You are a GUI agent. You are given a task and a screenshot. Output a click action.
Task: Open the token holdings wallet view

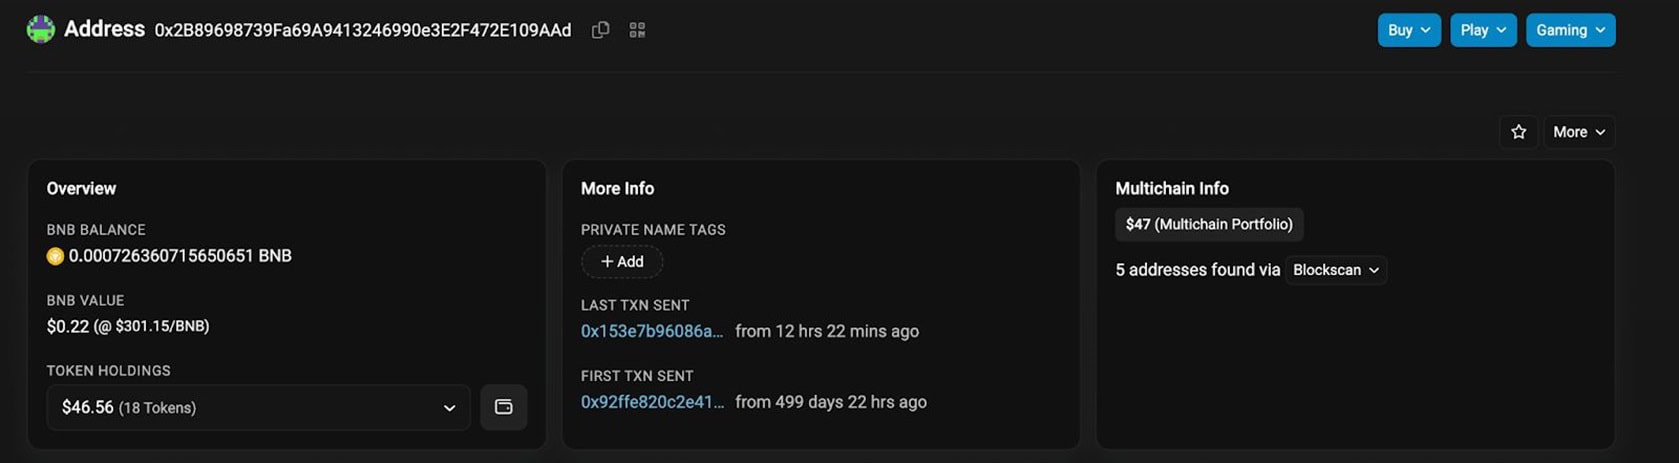tap(503, 407)
